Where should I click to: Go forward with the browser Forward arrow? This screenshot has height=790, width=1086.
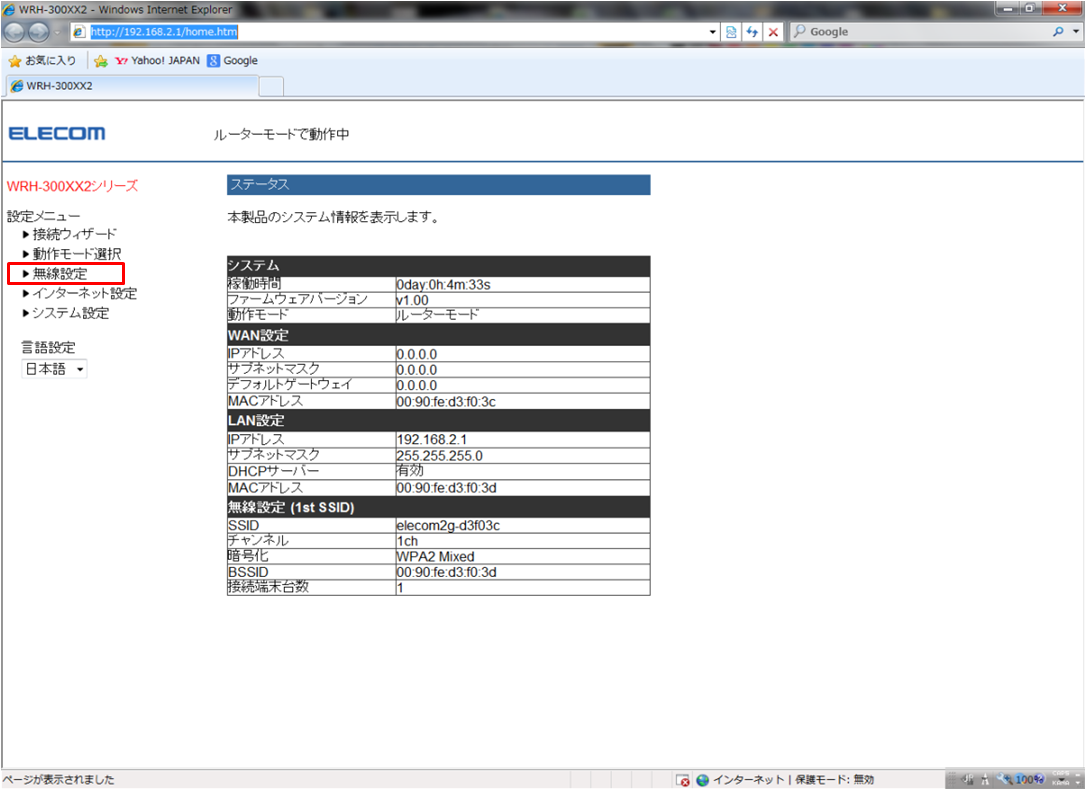click(39, 32)
